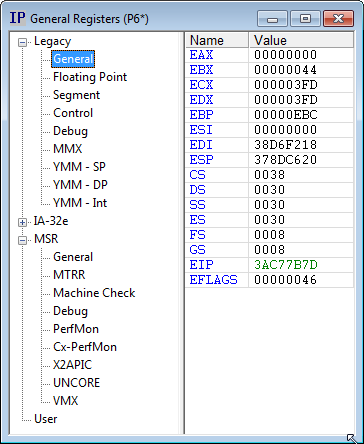Select the User tree node
364x444 pixels.
point(46,419)
